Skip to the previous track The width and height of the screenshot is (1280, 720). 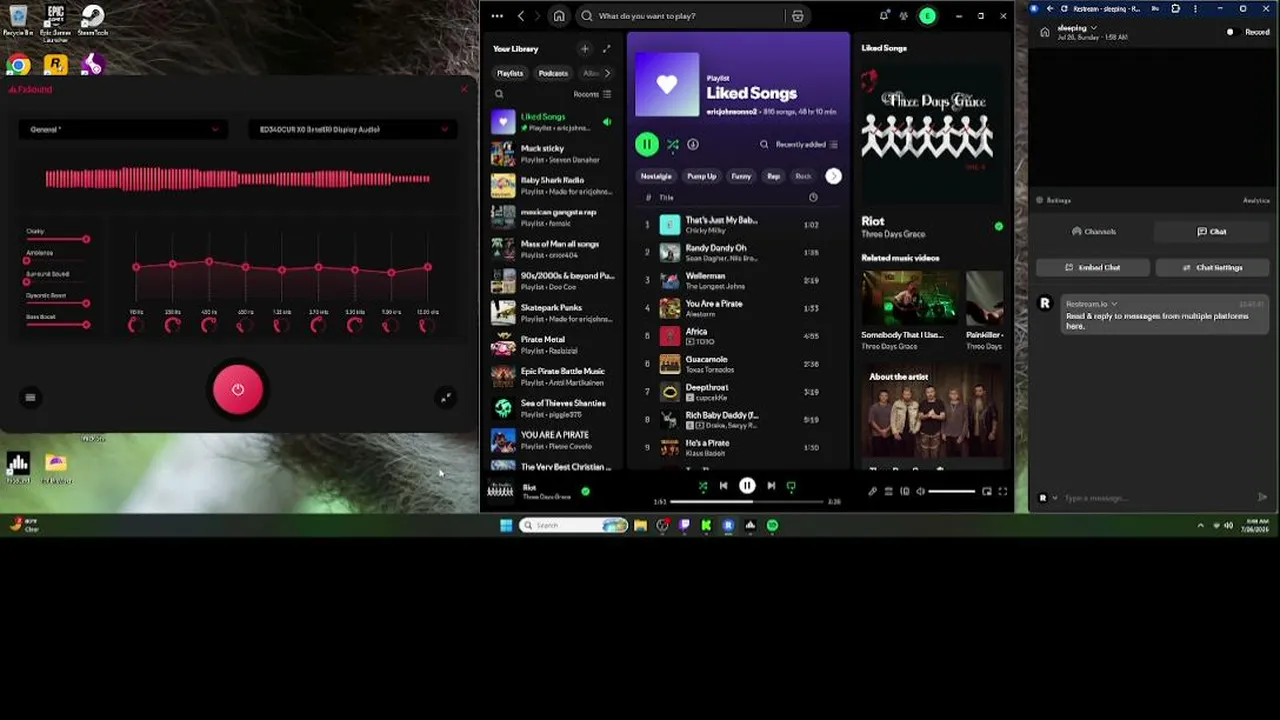pyautogui.click(x=723, y=486)
